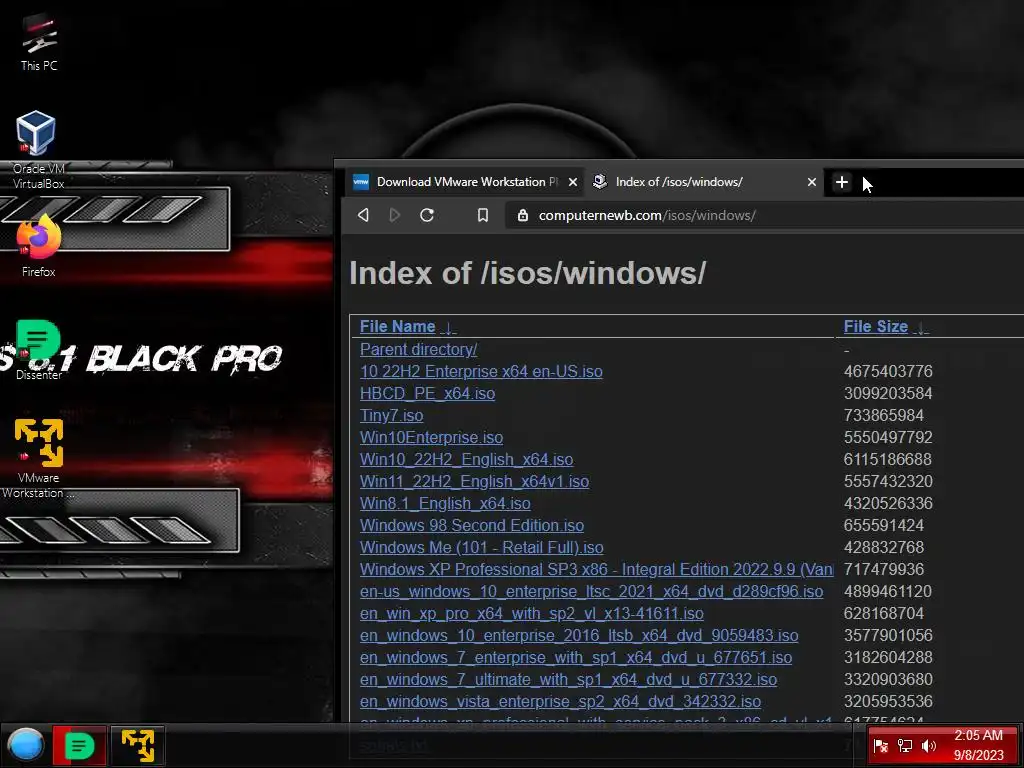Image resolution: width=1024 pixels, height=768 pixels.
Task: Reload the current page
Action: point(427,215)
